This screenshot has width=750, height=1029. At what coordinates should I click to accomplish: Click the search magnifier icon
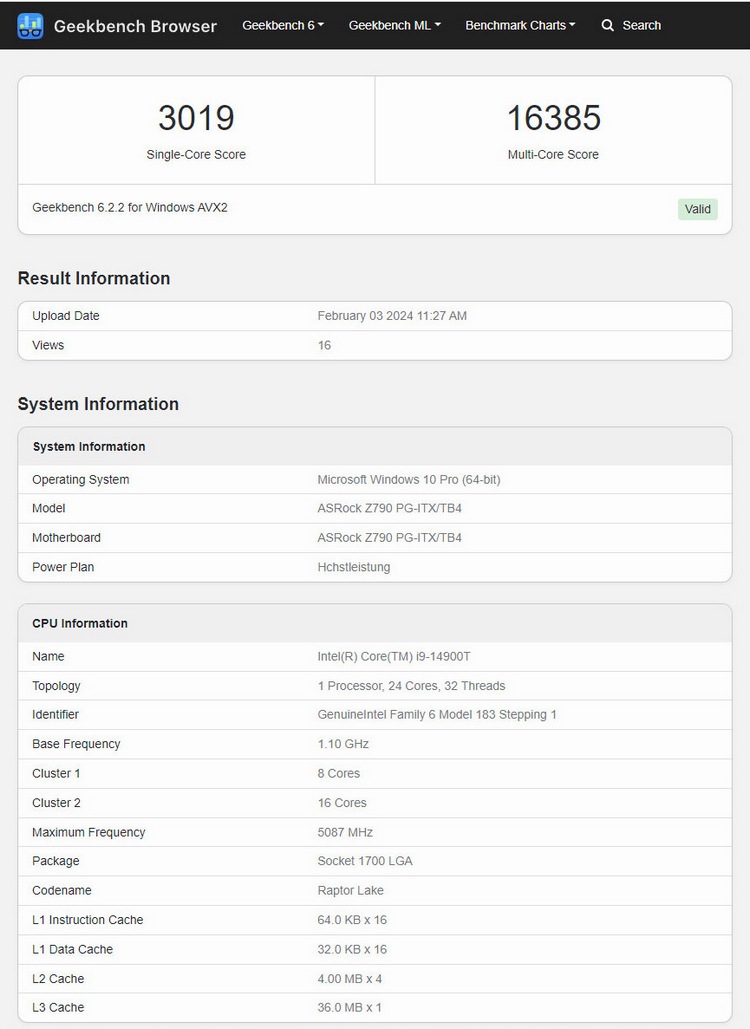point(608,26)
